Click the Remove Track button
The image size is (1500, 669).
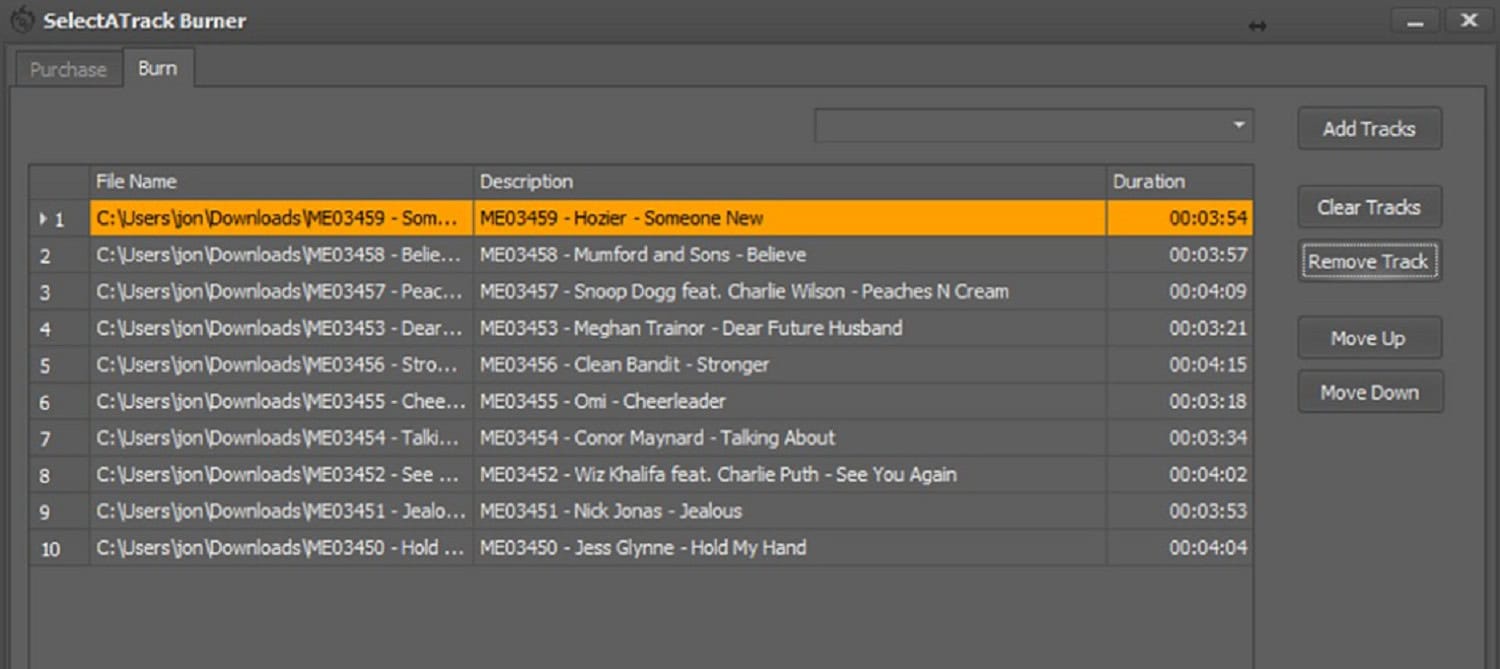(1369, 261)
